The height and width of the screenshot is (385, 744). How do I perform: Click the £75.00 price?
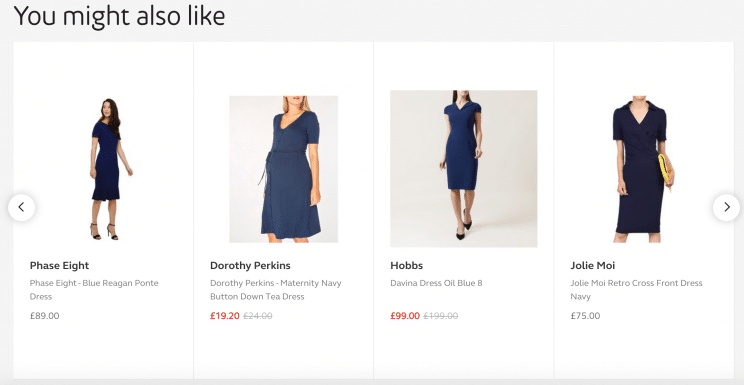tap(586, 316)
